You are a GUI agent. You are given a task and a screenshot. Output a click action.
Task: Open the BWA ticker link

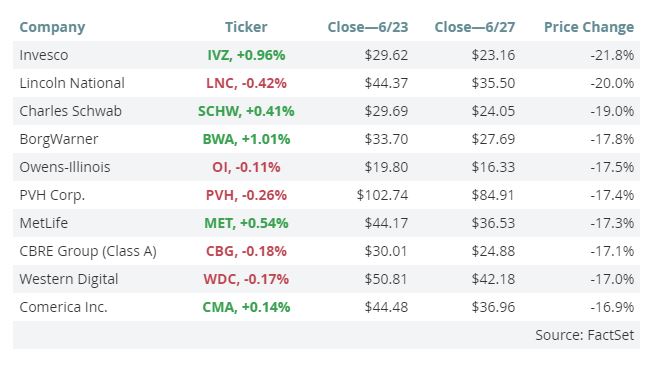[x=246, y=139]
